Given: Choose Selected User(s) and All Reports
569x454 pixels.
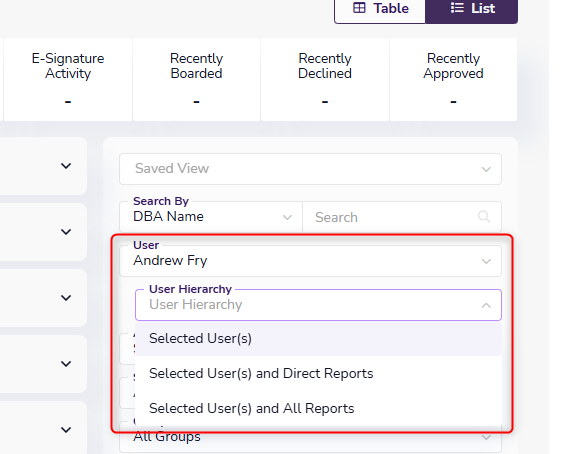Looking at the screenshot, I should click(x=318, y=408).
